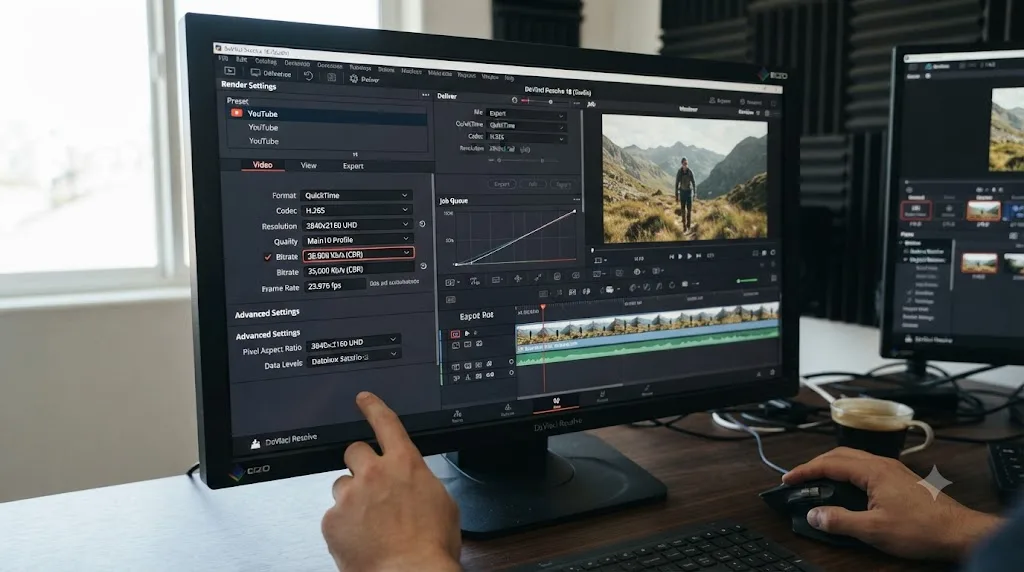This screenshot has width=1024, height=572.
Task: Click reset icon next to Resolution dropdown
Action: (x=423, y=224)
